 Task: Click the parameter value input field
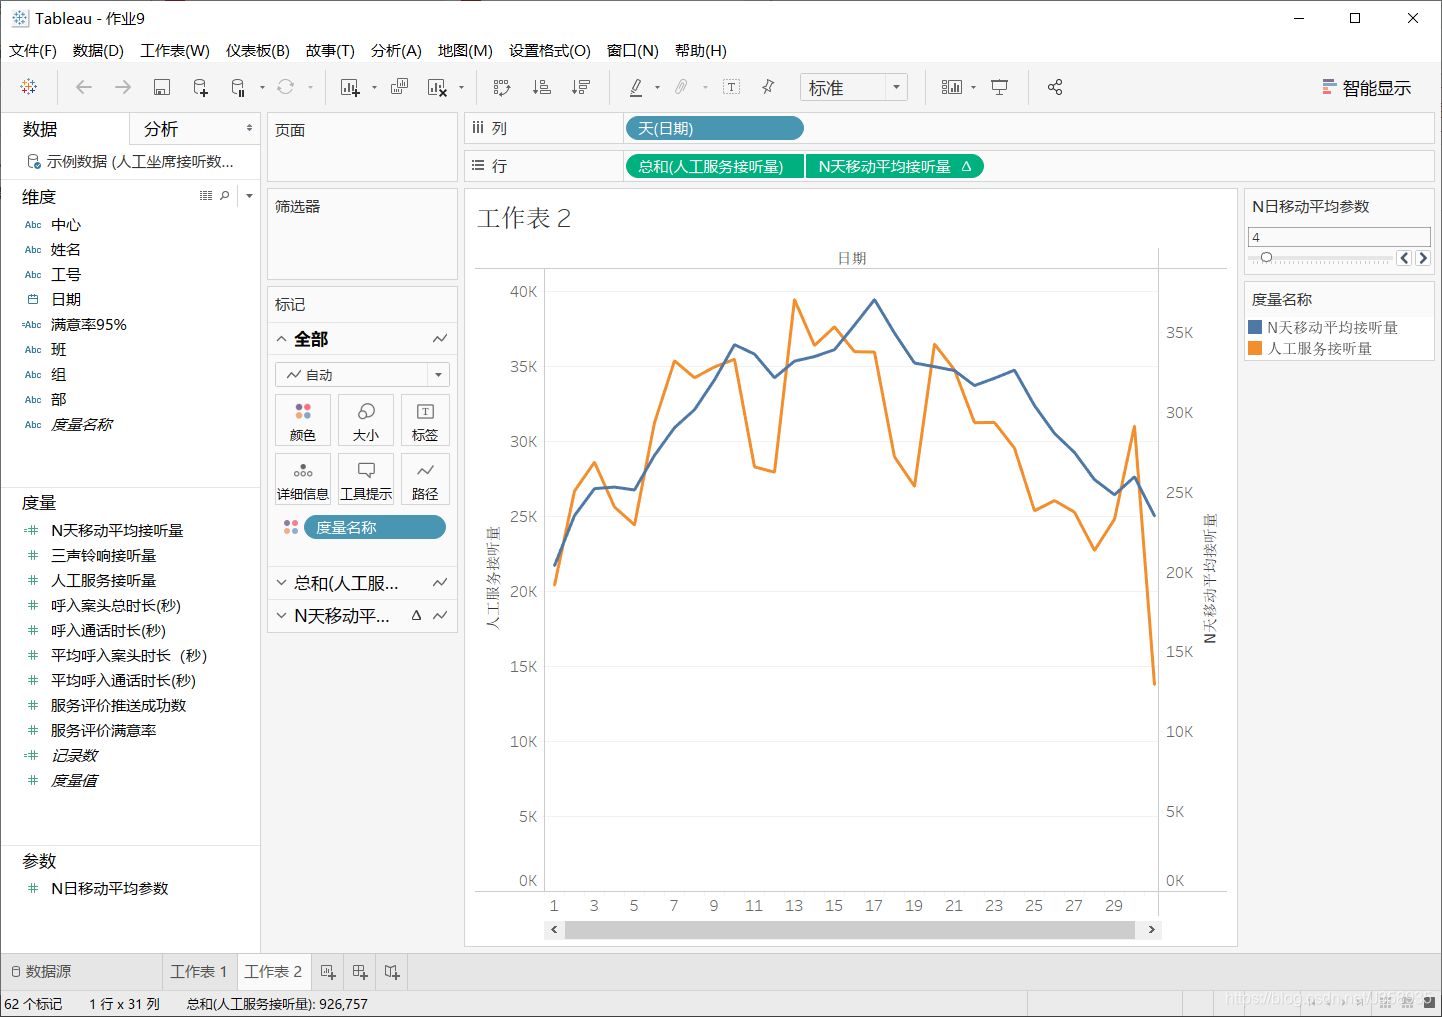pos(1339,237)
